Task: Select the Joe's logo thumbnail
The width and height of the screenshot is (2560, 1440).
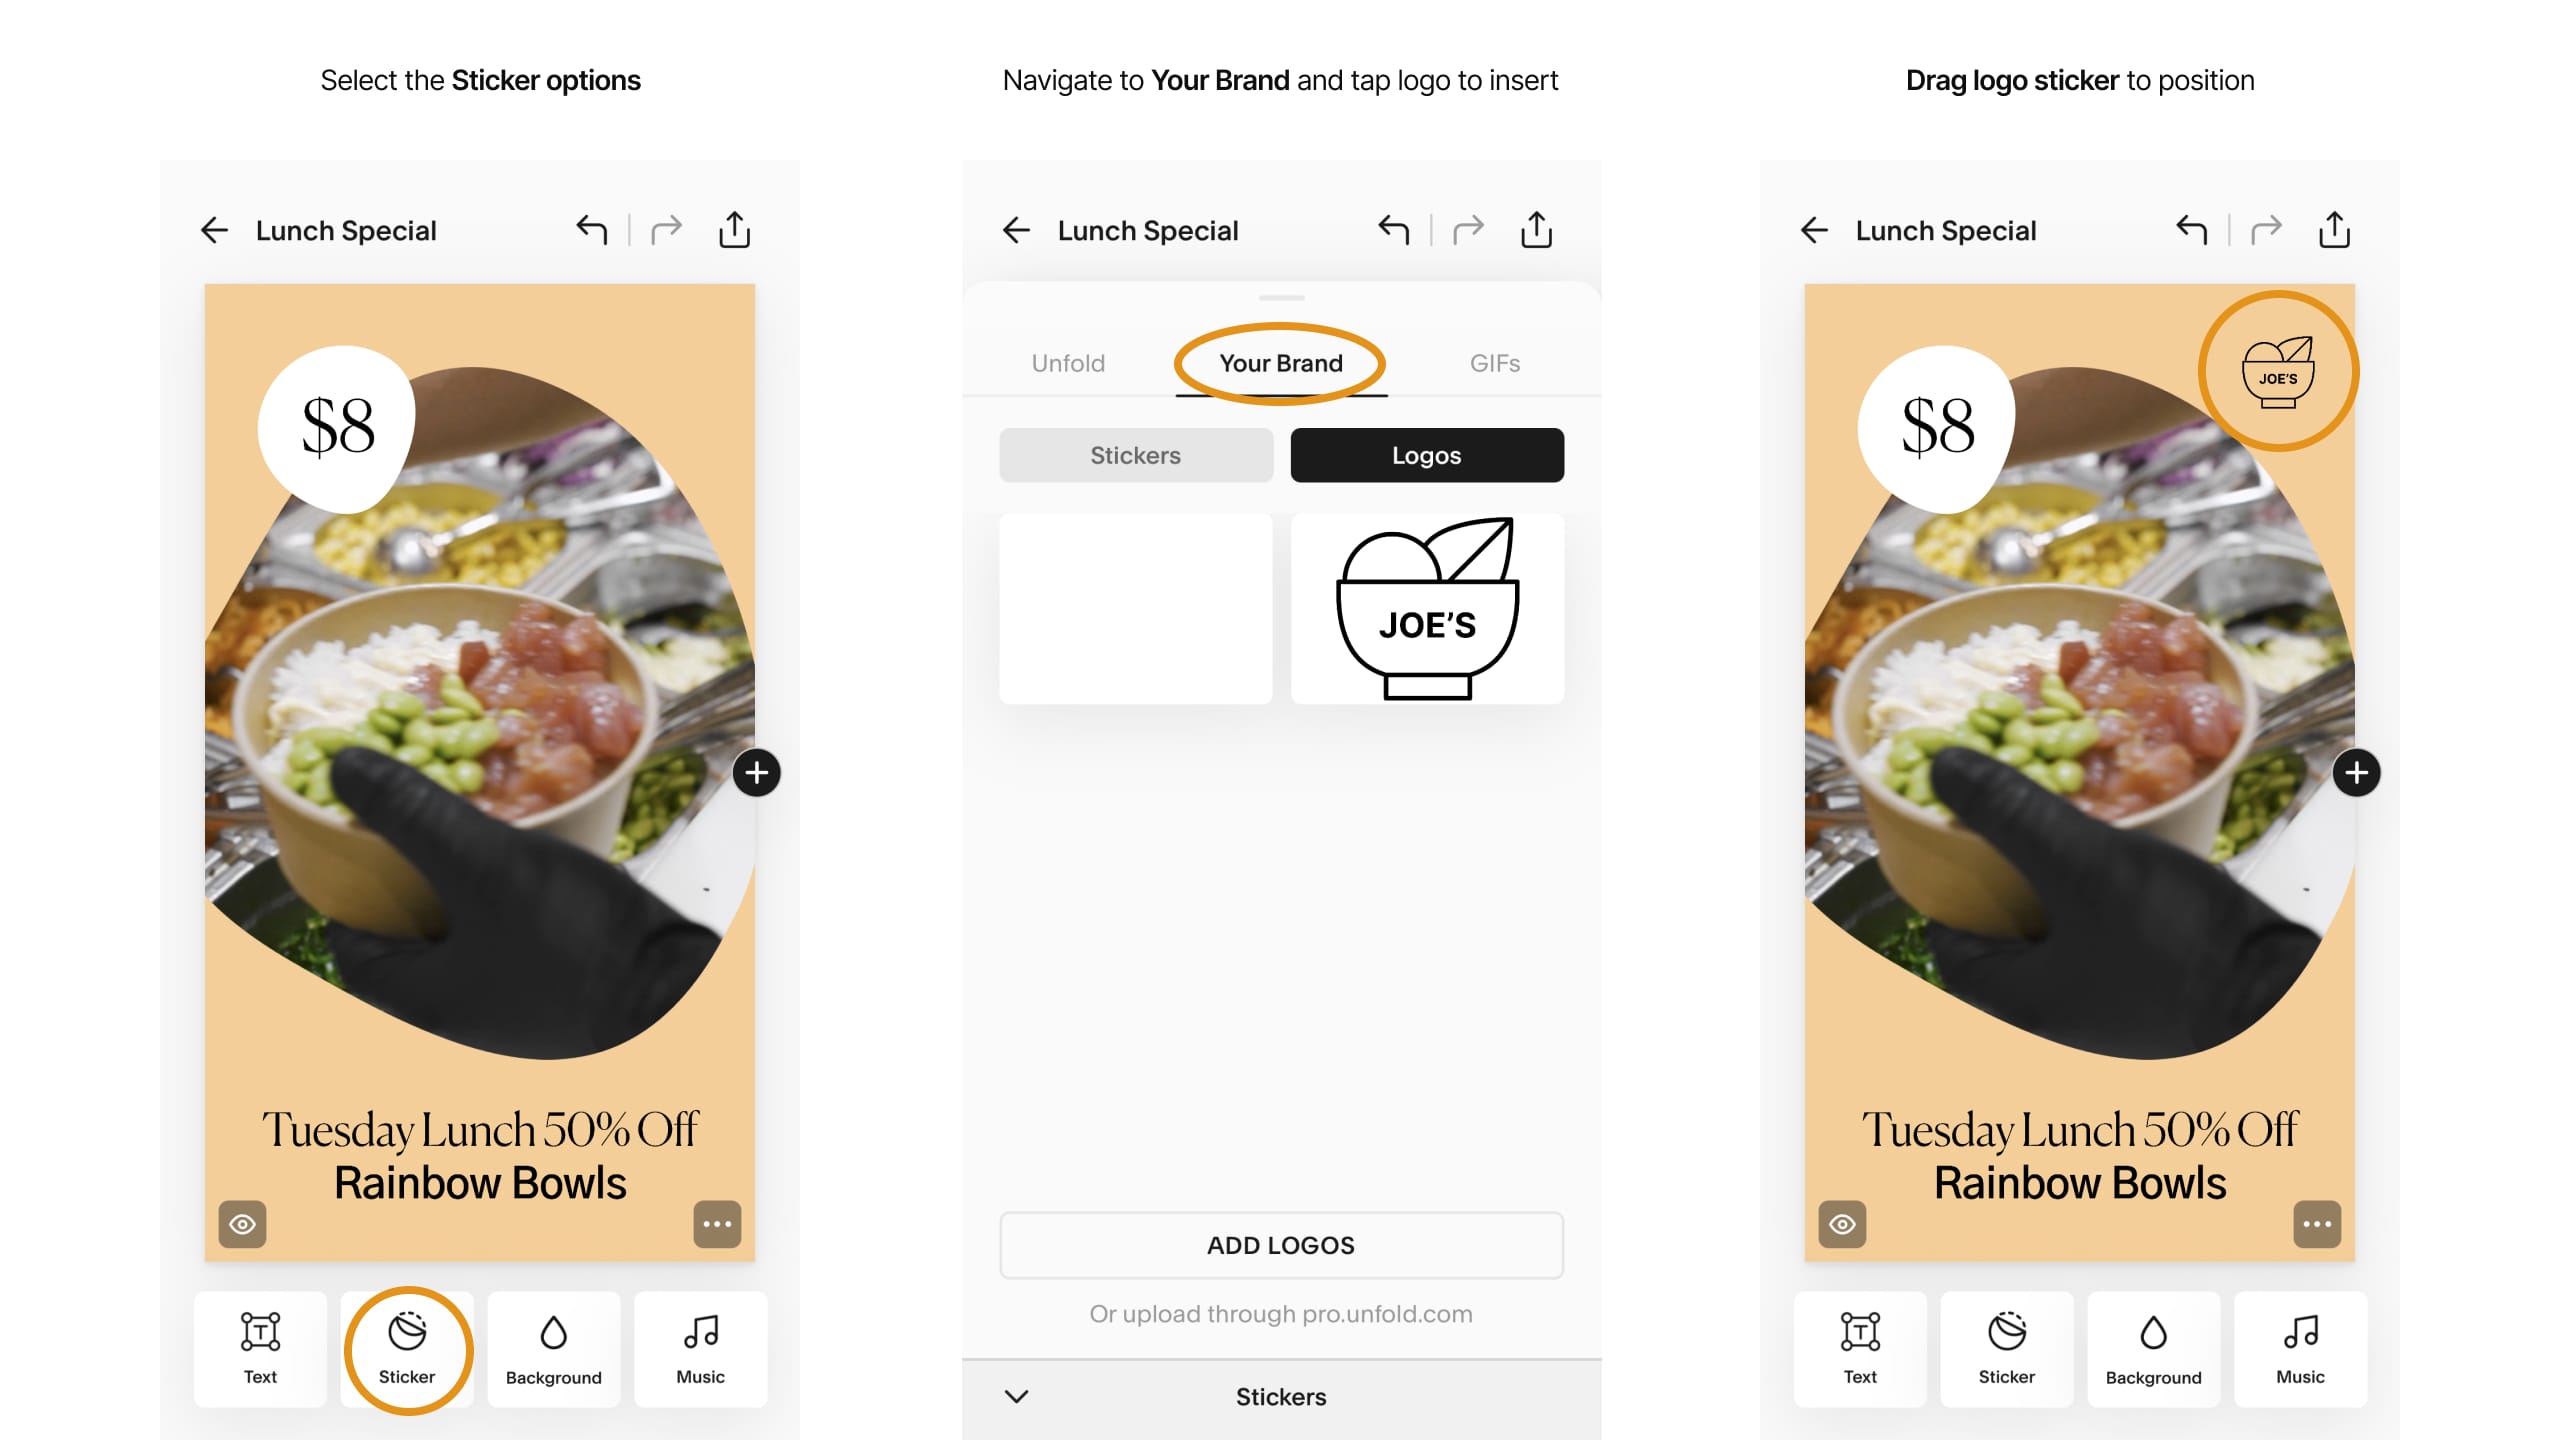Action: tap(1424, 603)
